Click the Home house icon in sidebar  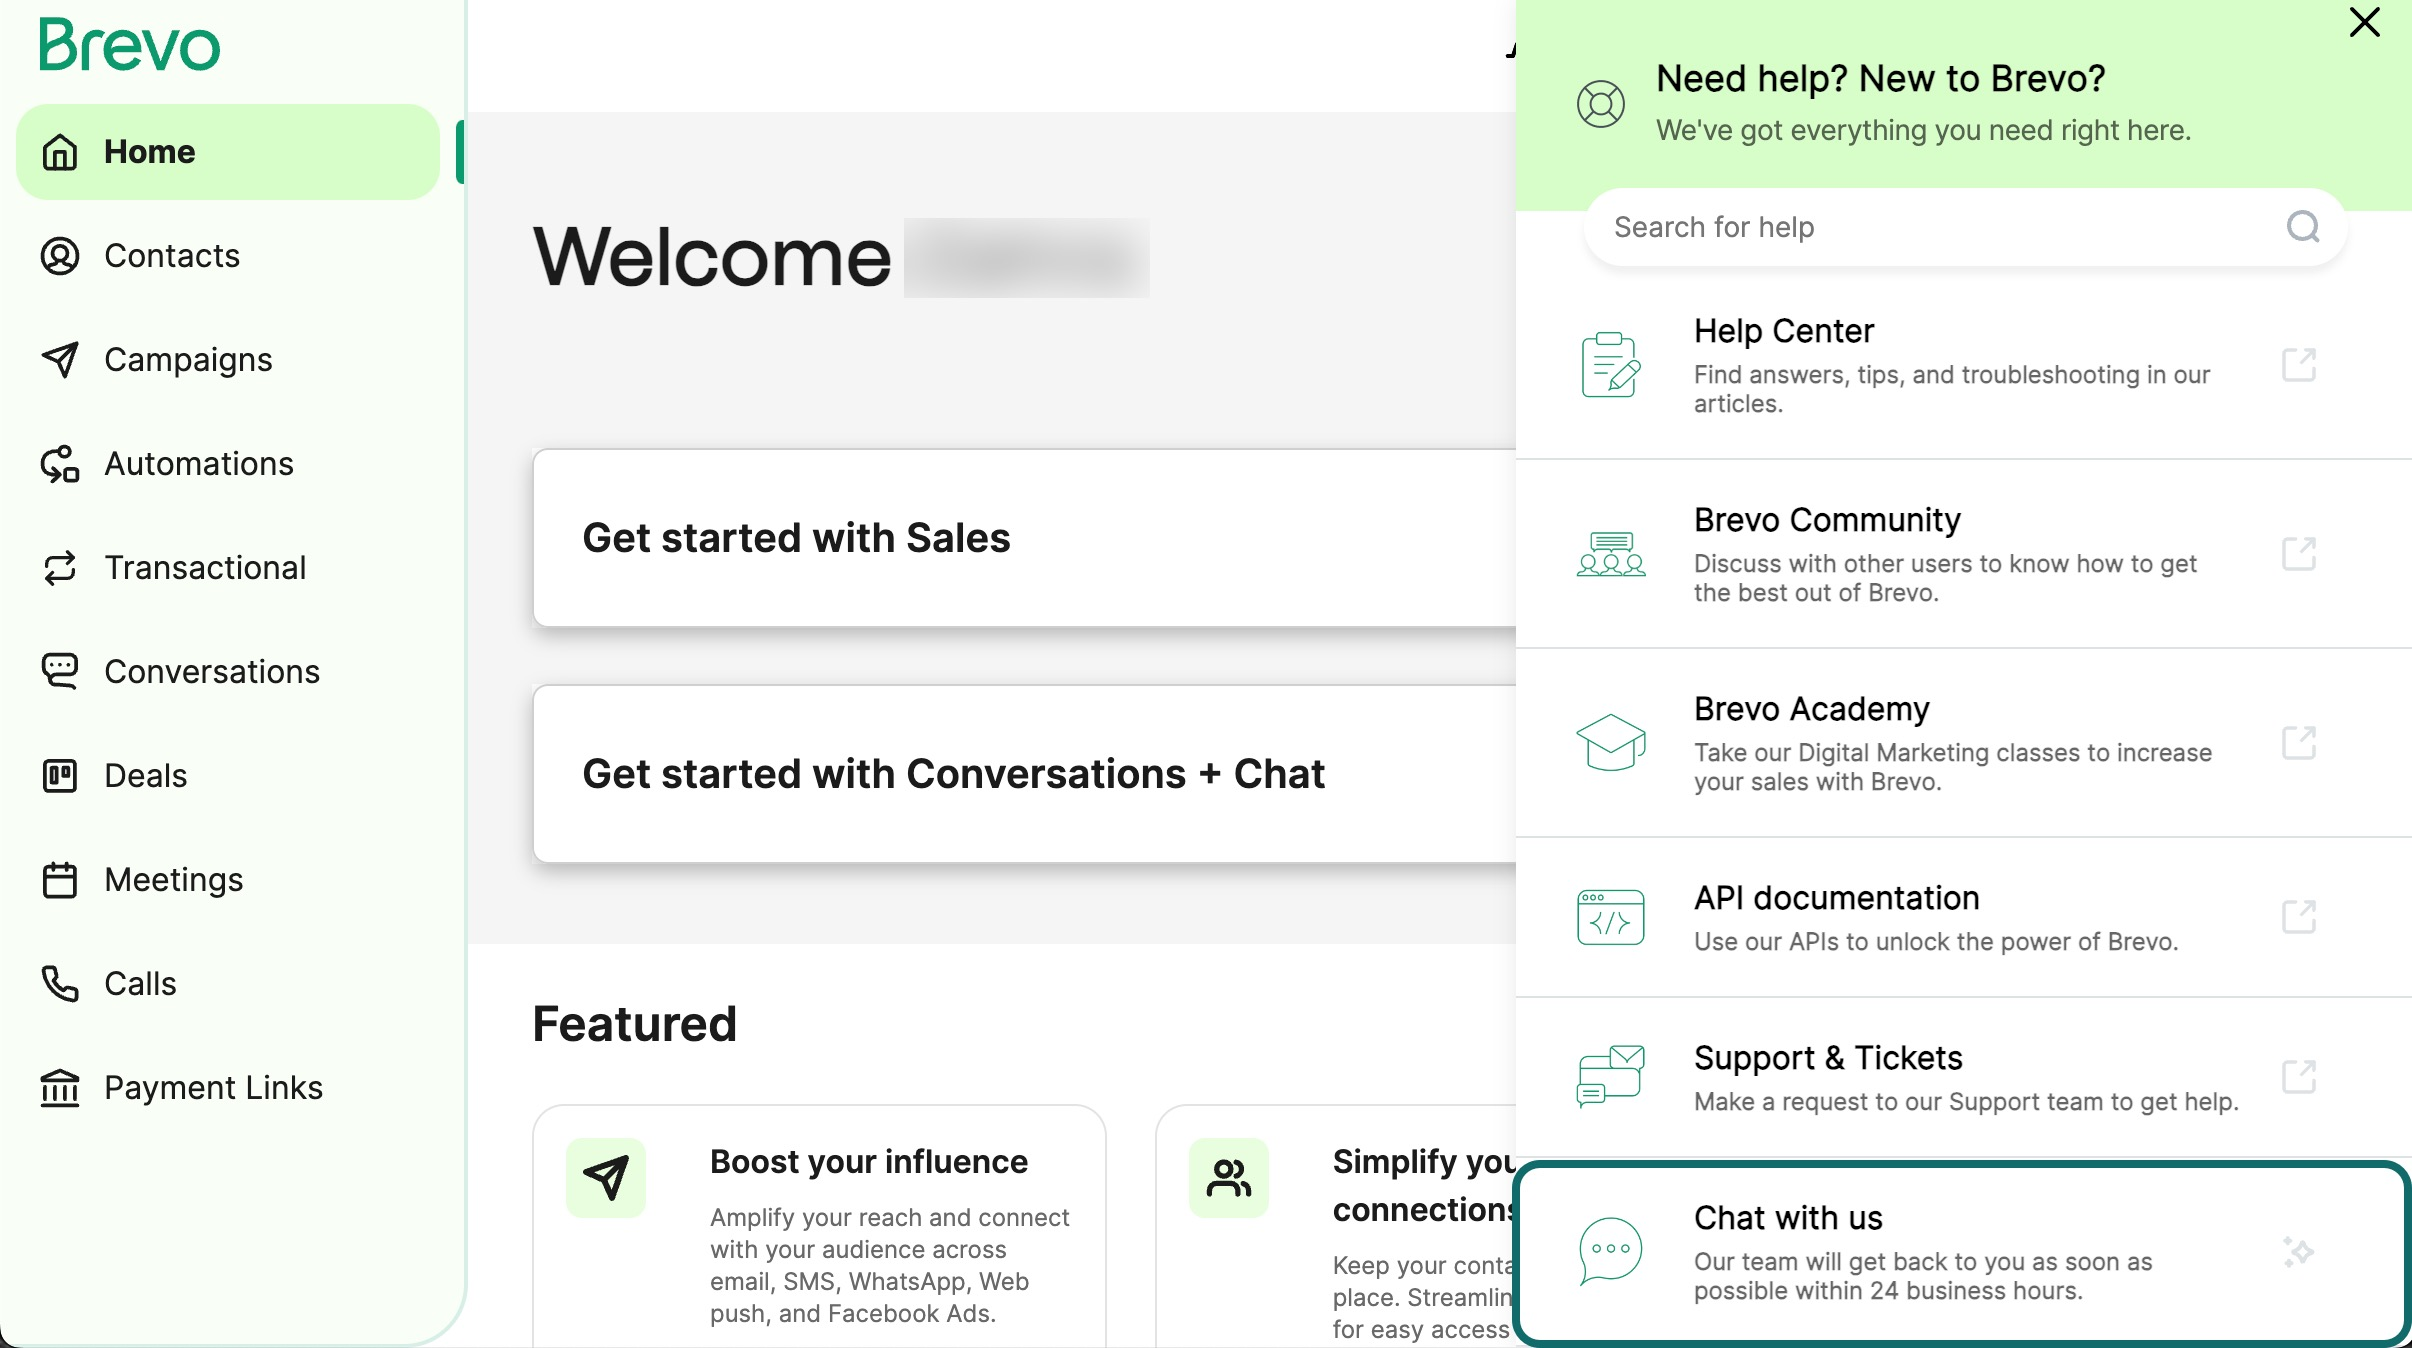[60, 152]
